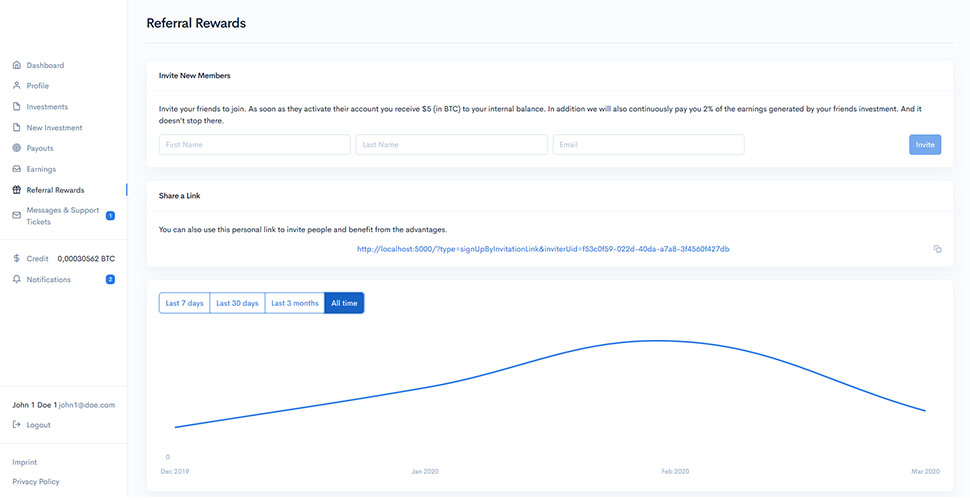Click the Dashboard home icon
Screen dimensions: 970x500
click(16, 65)
